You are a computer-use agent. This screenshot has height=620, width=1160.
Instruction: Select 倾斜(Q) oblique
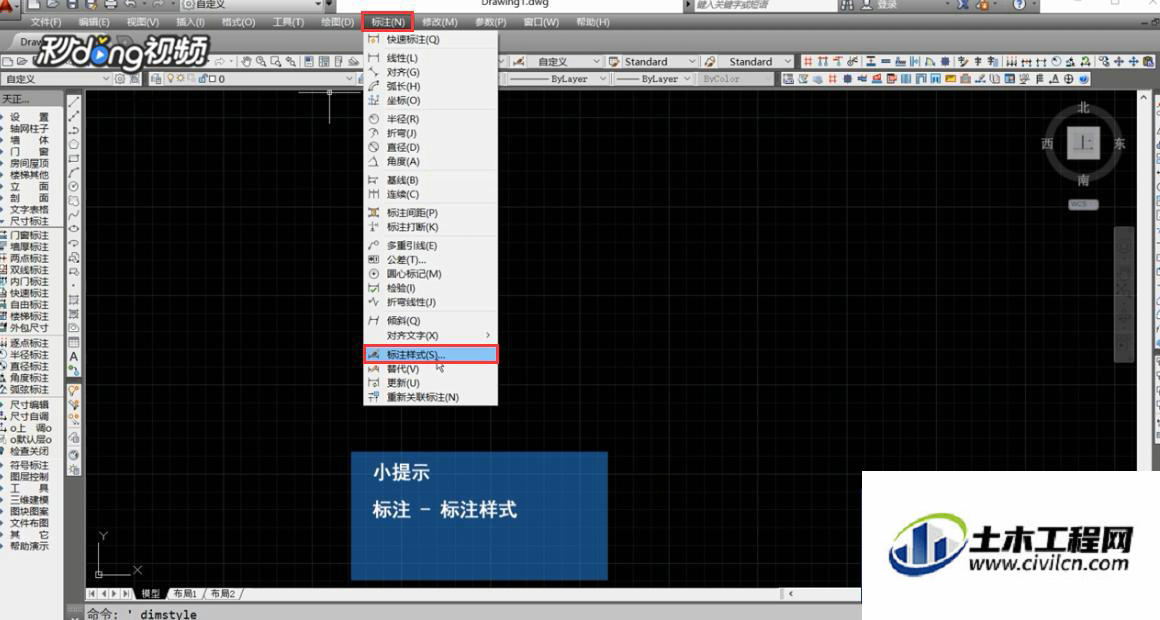pos(431,320)
